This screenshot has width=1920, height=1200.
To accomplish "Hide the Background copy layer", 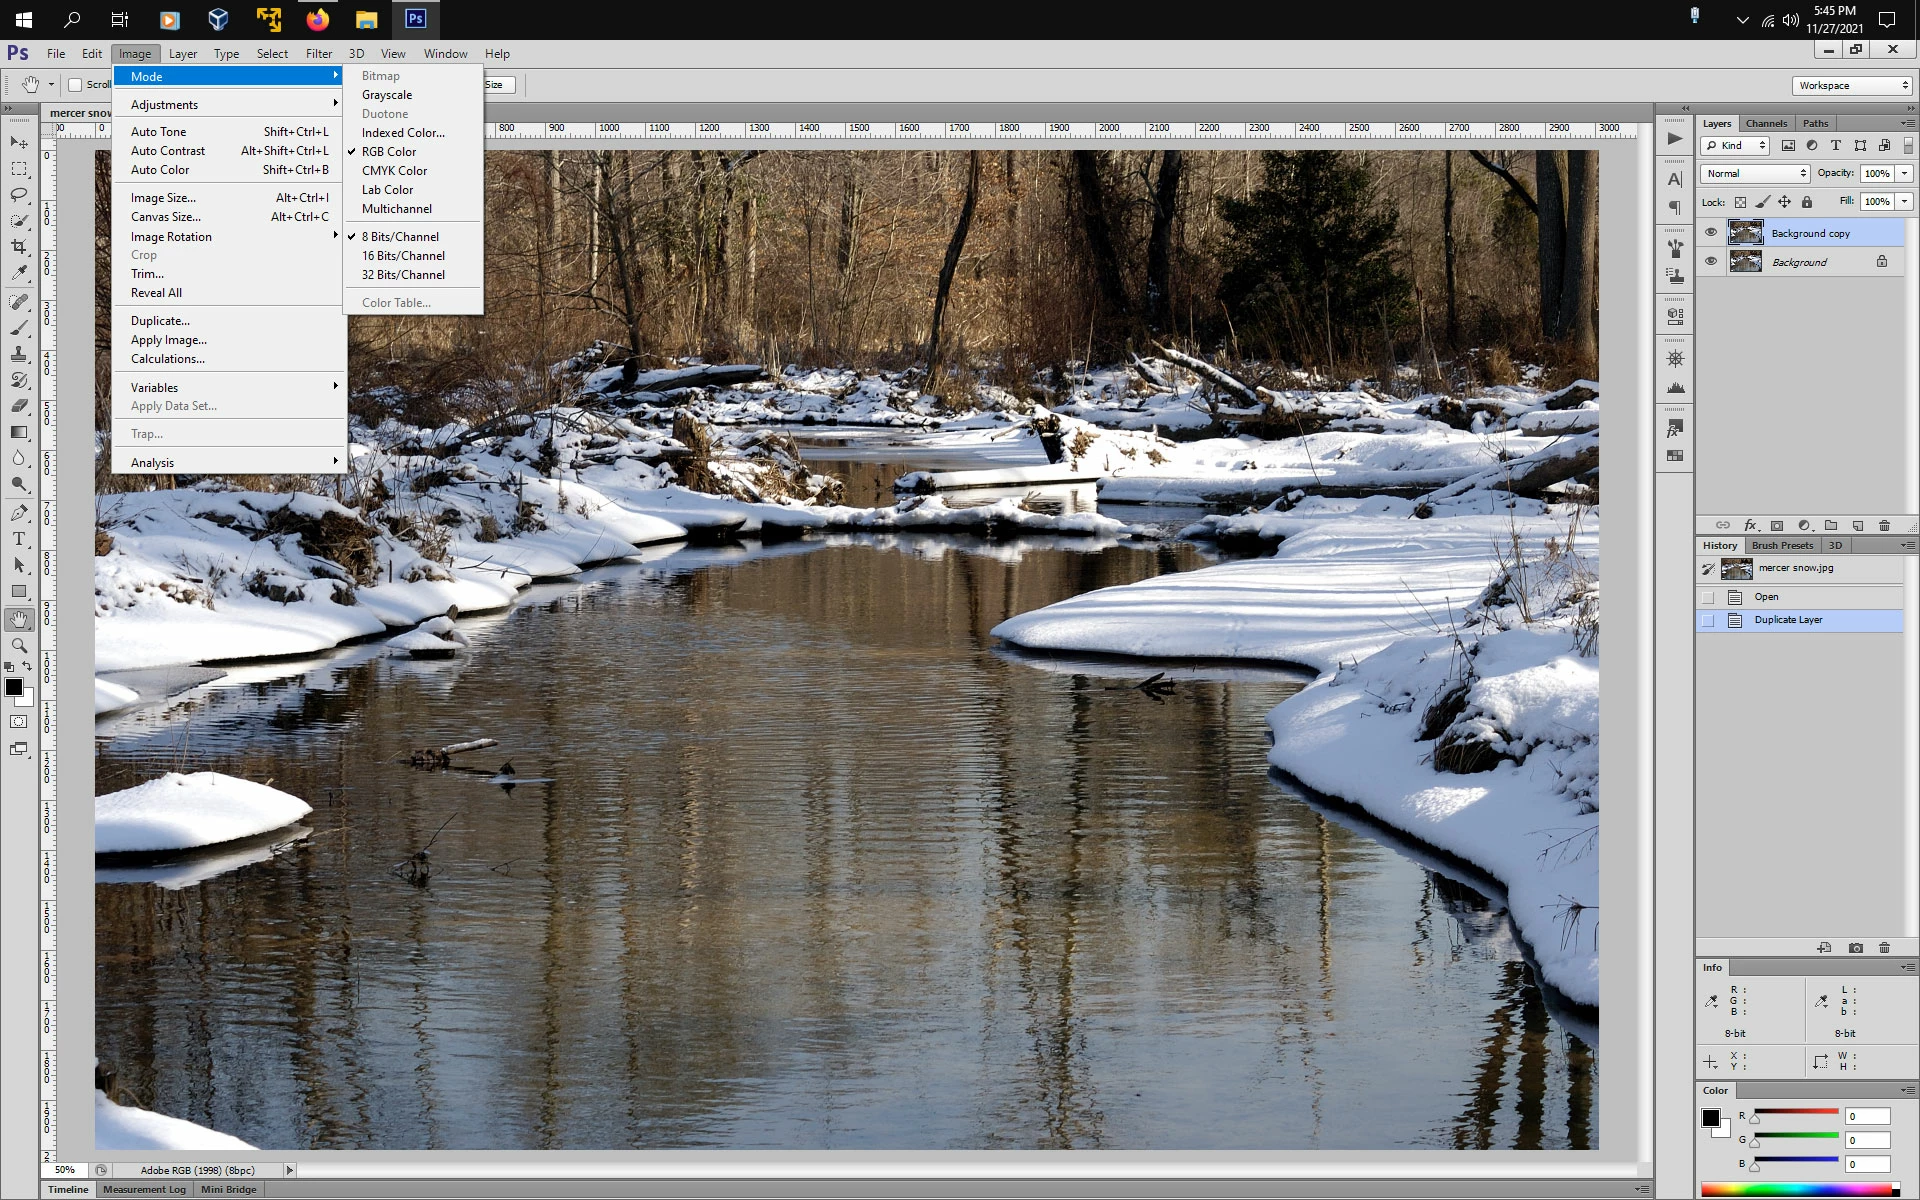I will [1711, 233].
